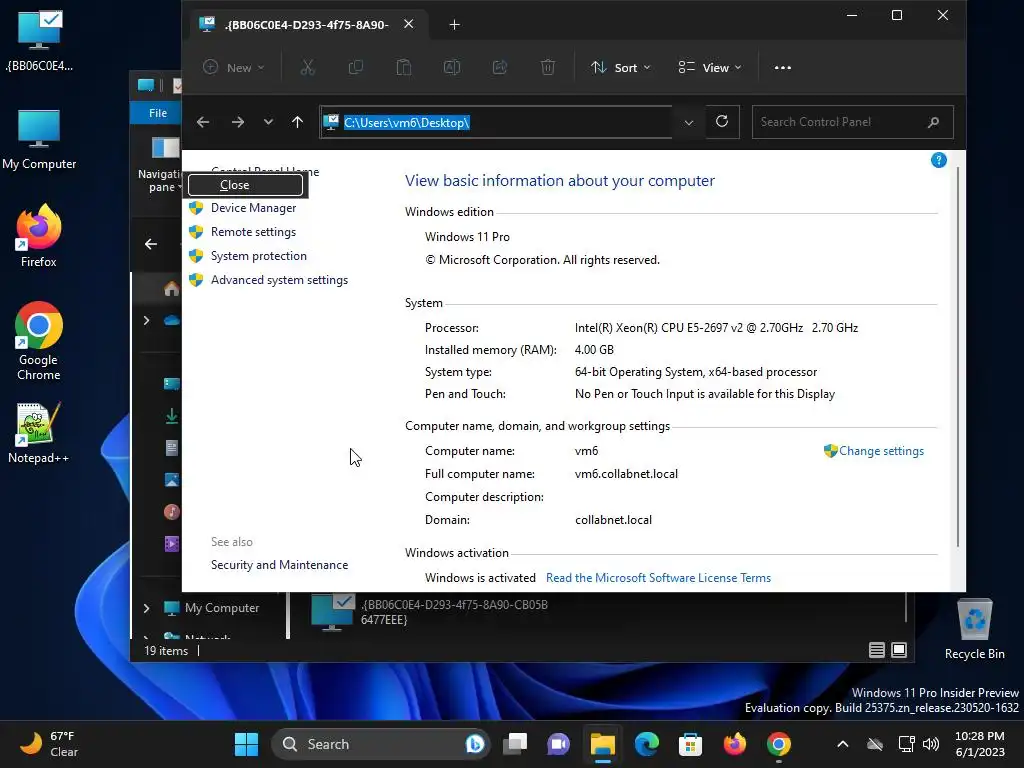Expand recent locations chevron
The image size is (1024, 768).
268,122
